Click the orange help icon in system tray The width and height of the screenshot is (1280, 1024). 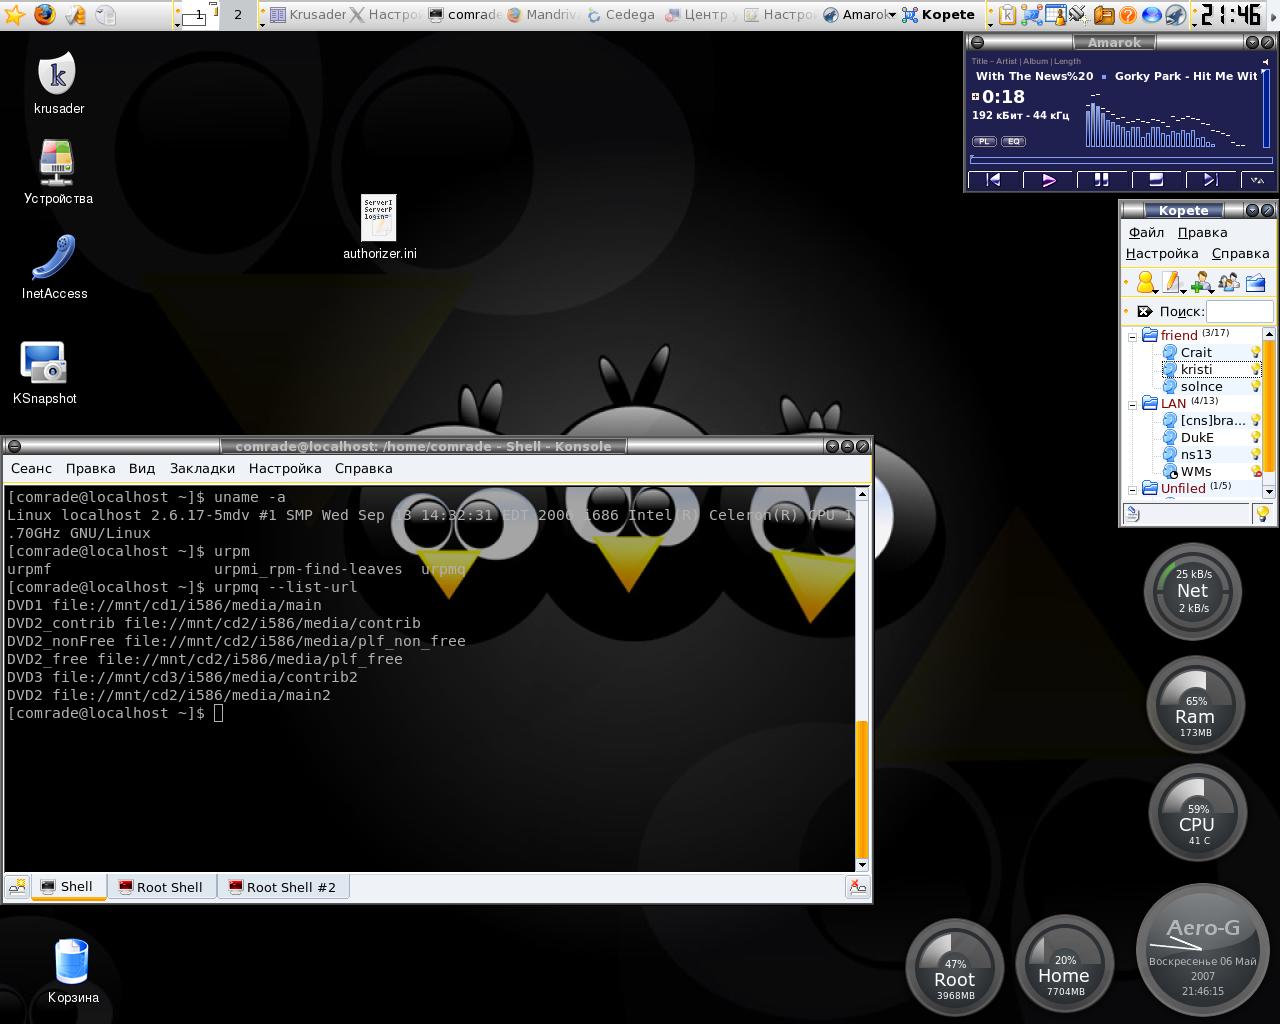1128,15
